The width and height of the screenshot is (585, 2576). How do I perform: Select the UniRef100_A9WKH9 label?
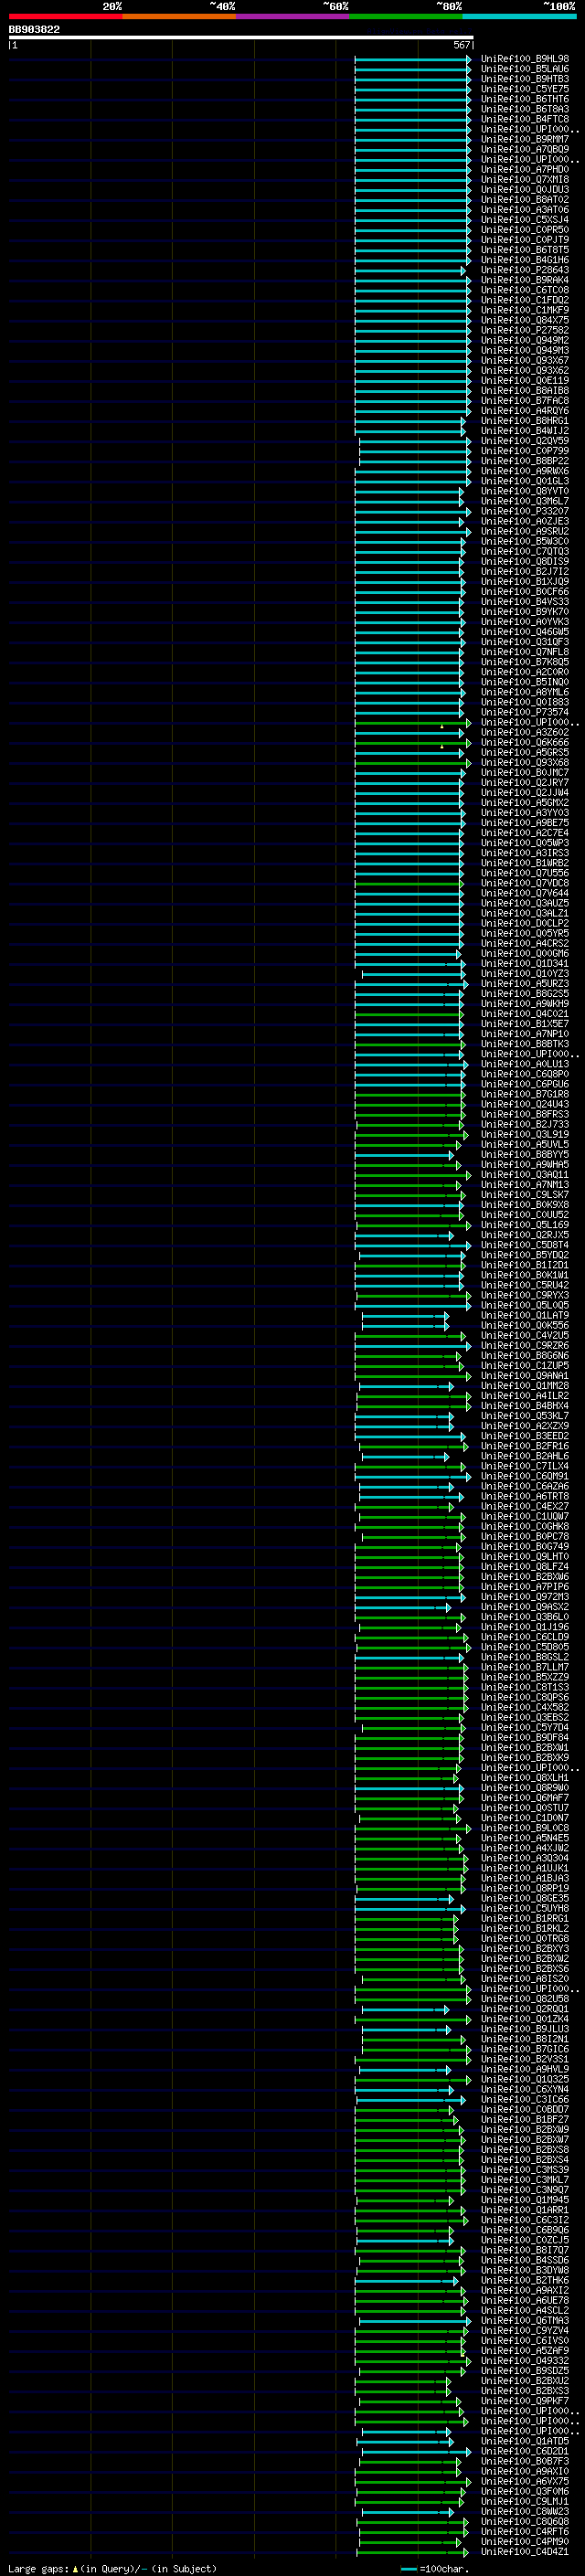coord(525,1004)
